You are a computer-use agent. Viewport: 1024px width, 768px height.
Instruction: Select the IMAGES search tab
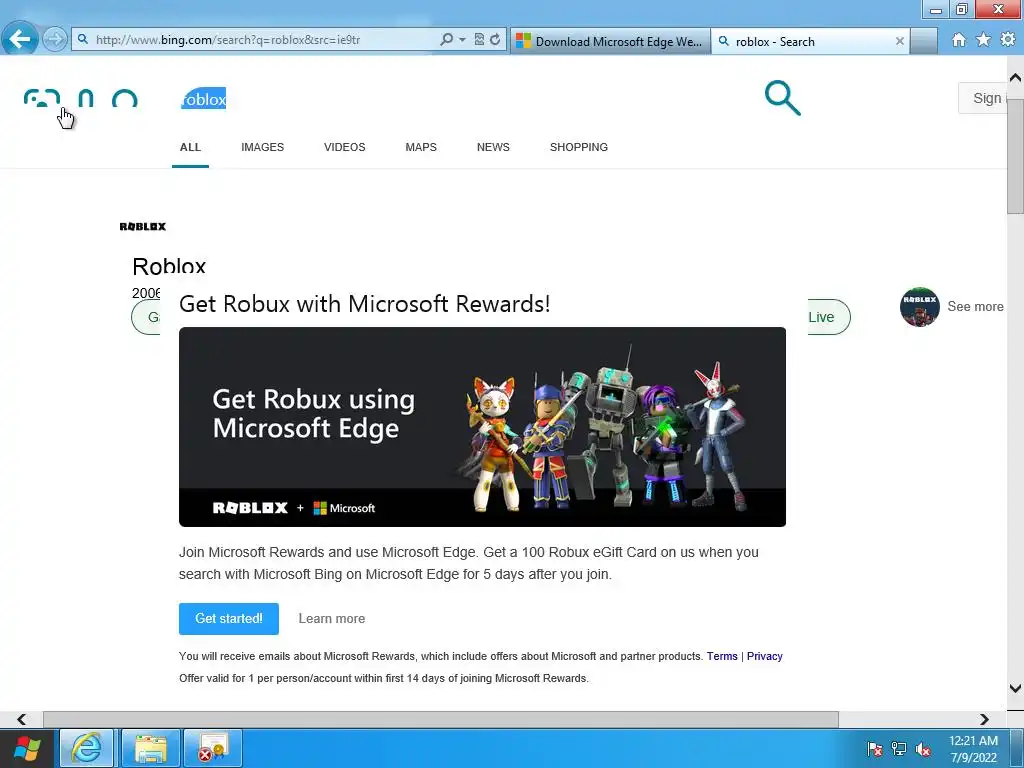(263, 147)
